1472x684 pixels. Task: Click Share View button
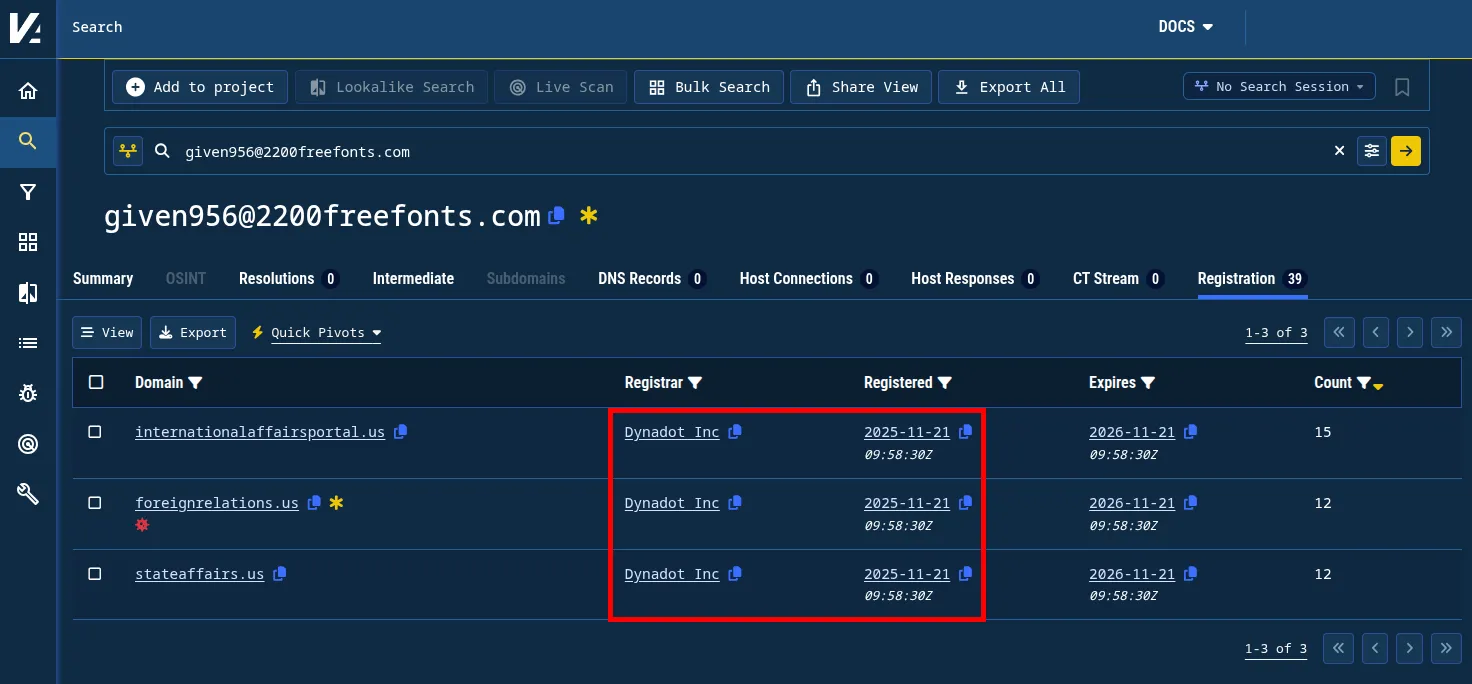pyautogui.click(x=862, y=87)
